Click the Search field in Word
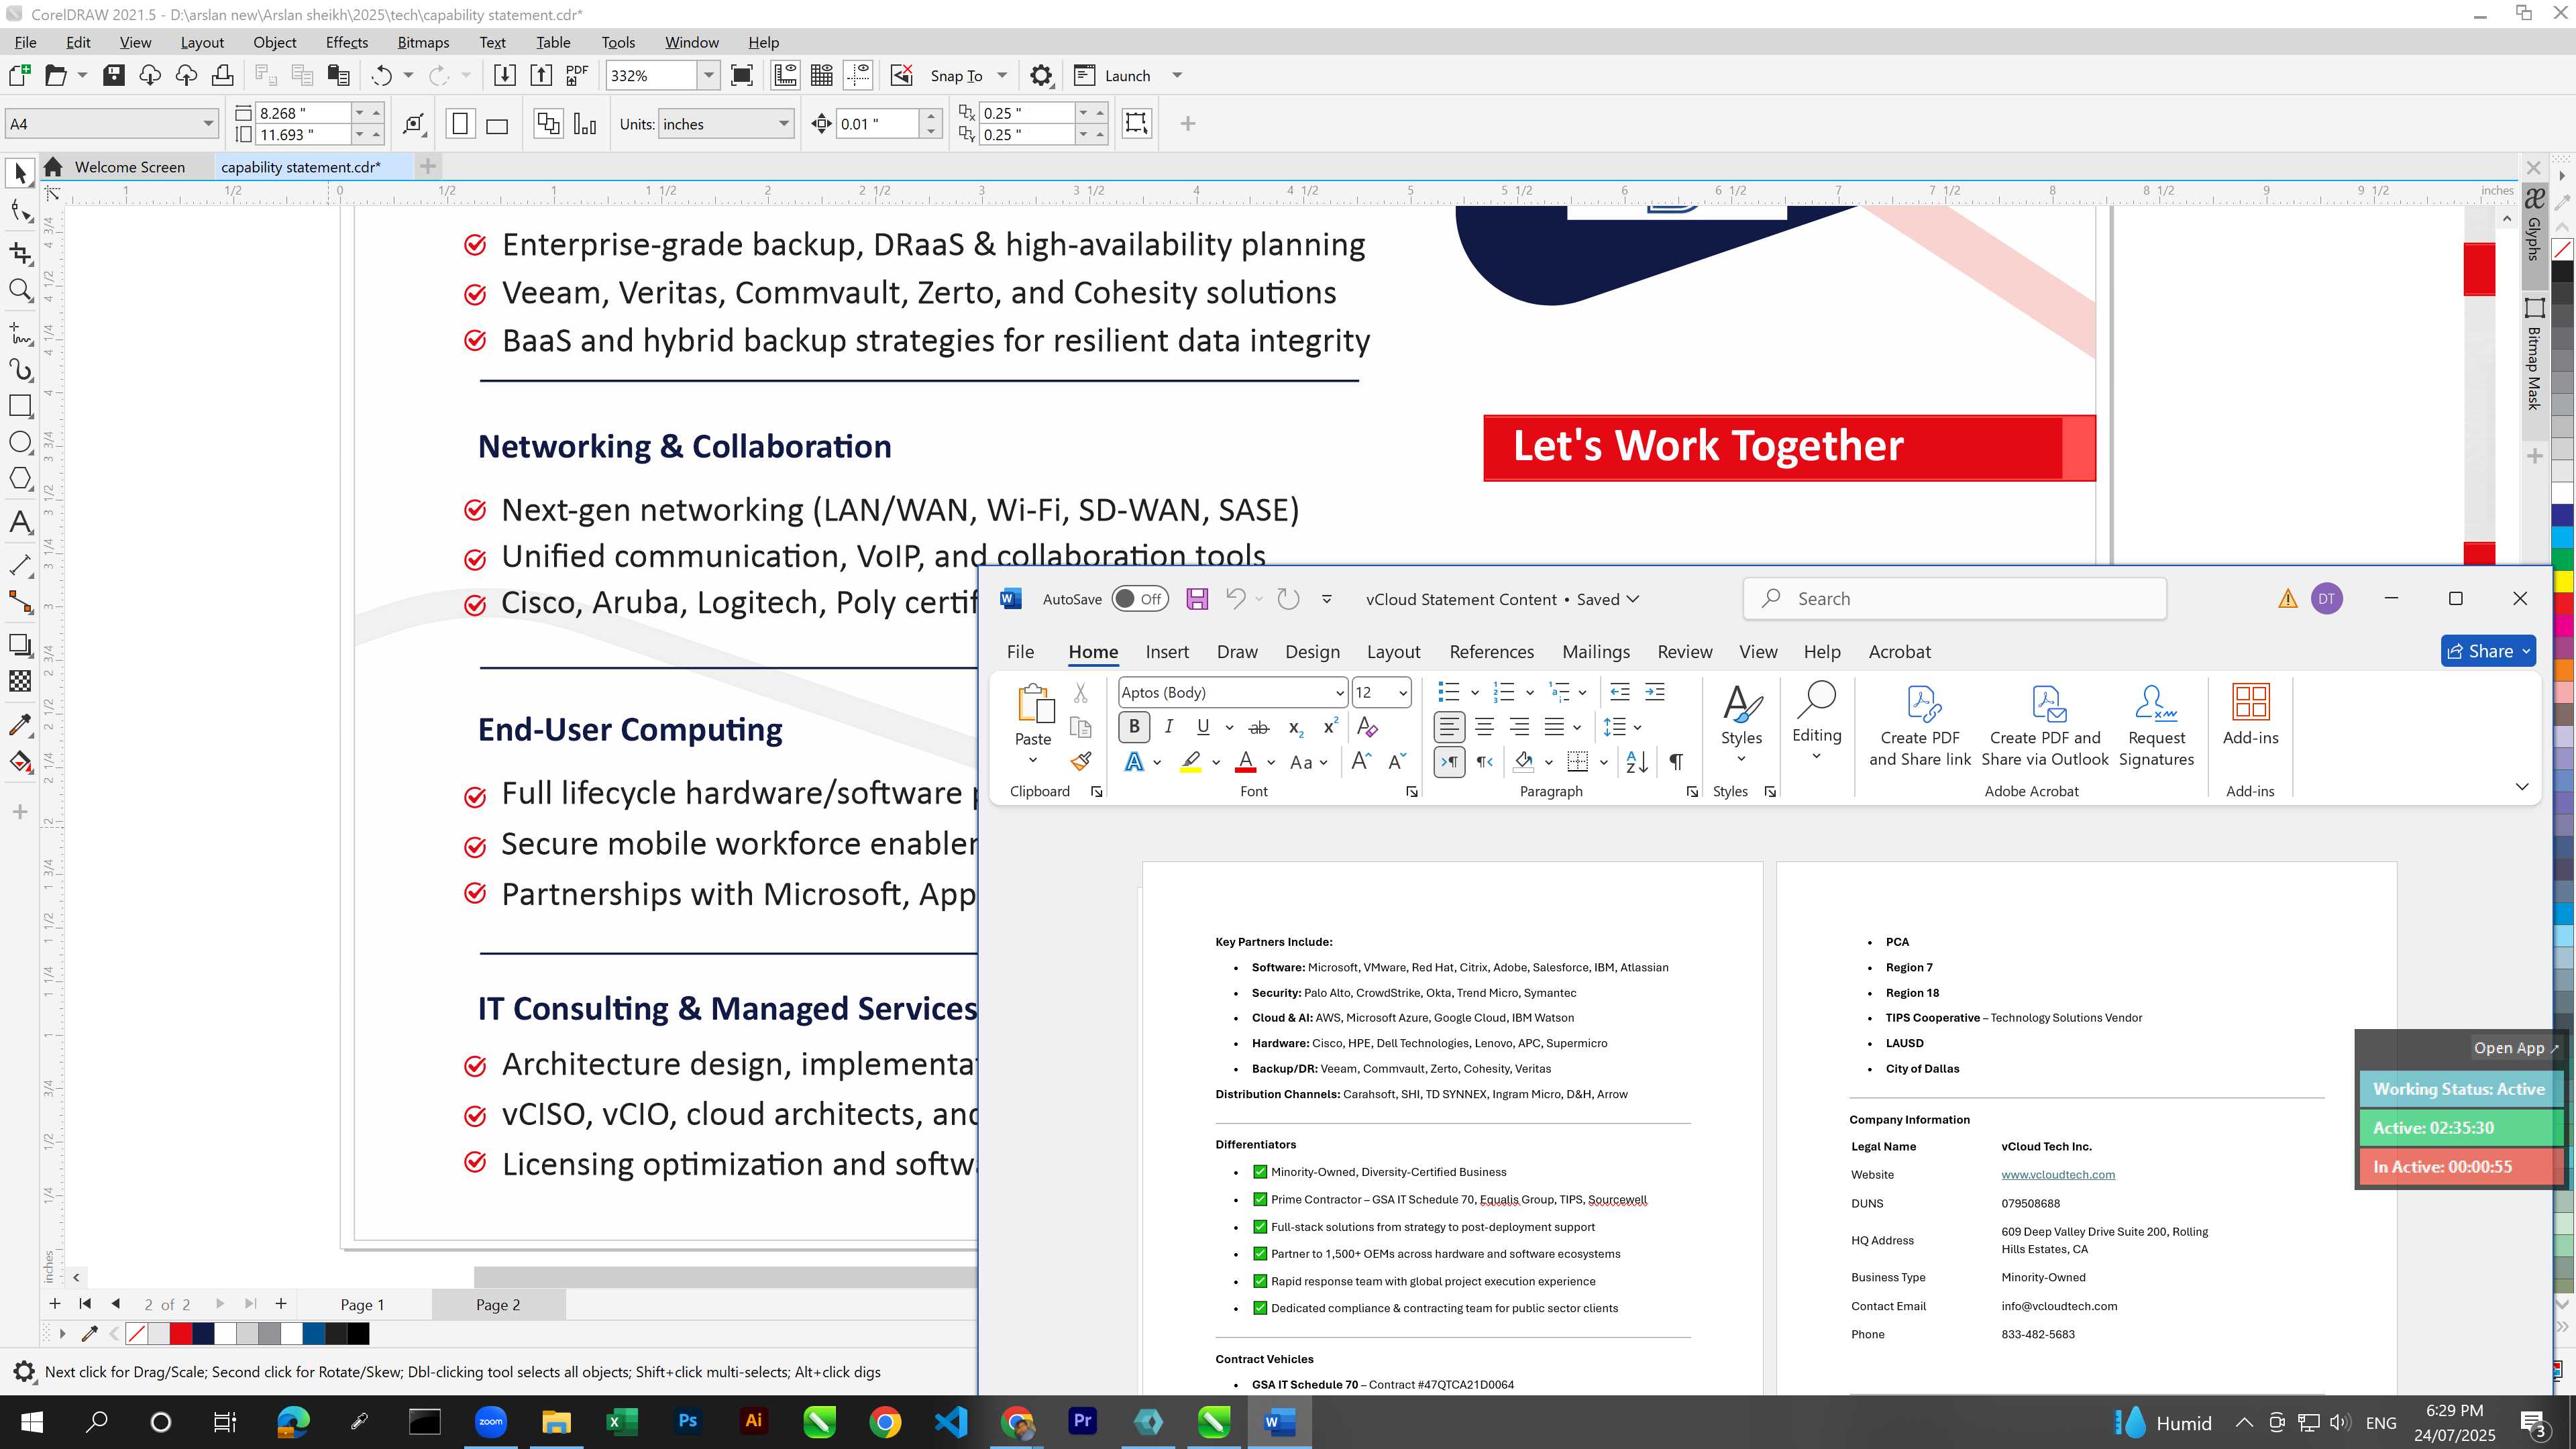 [x=1955, y=599]
